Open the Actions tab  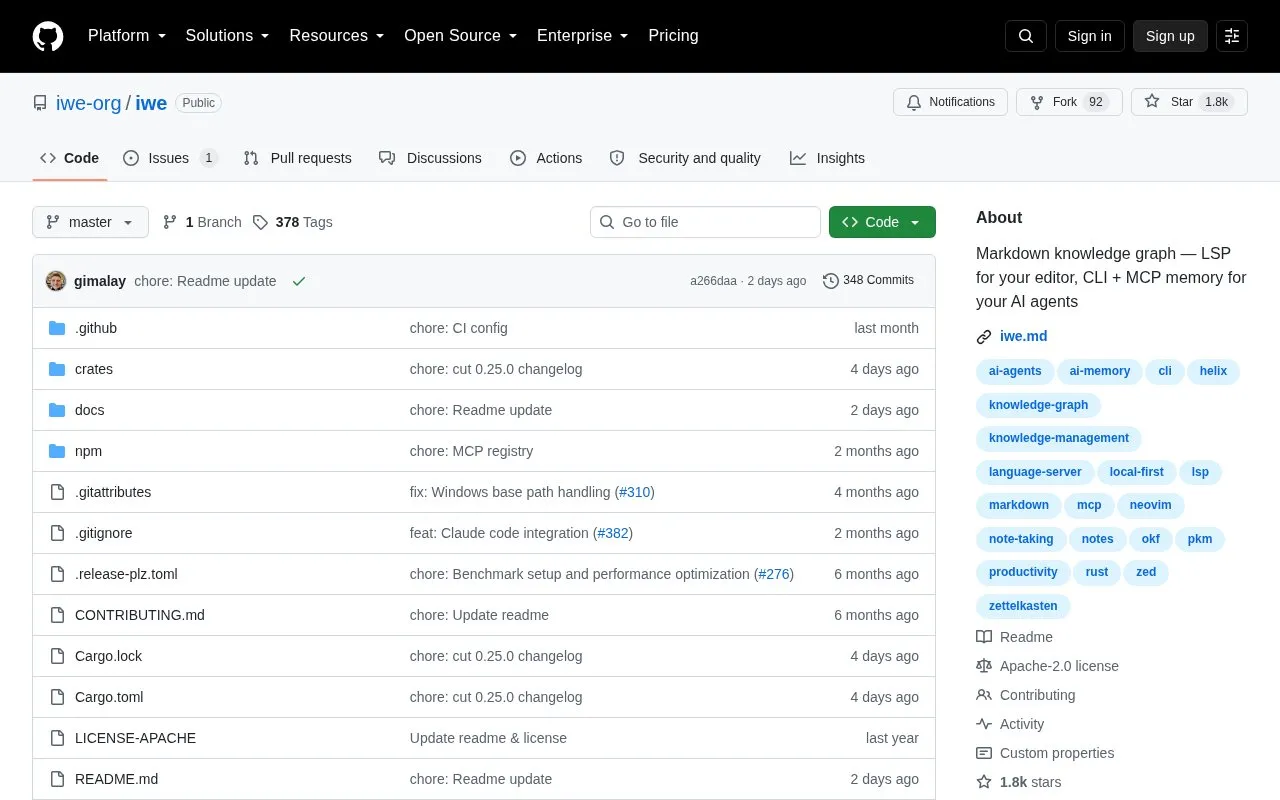tap(546, 158)
